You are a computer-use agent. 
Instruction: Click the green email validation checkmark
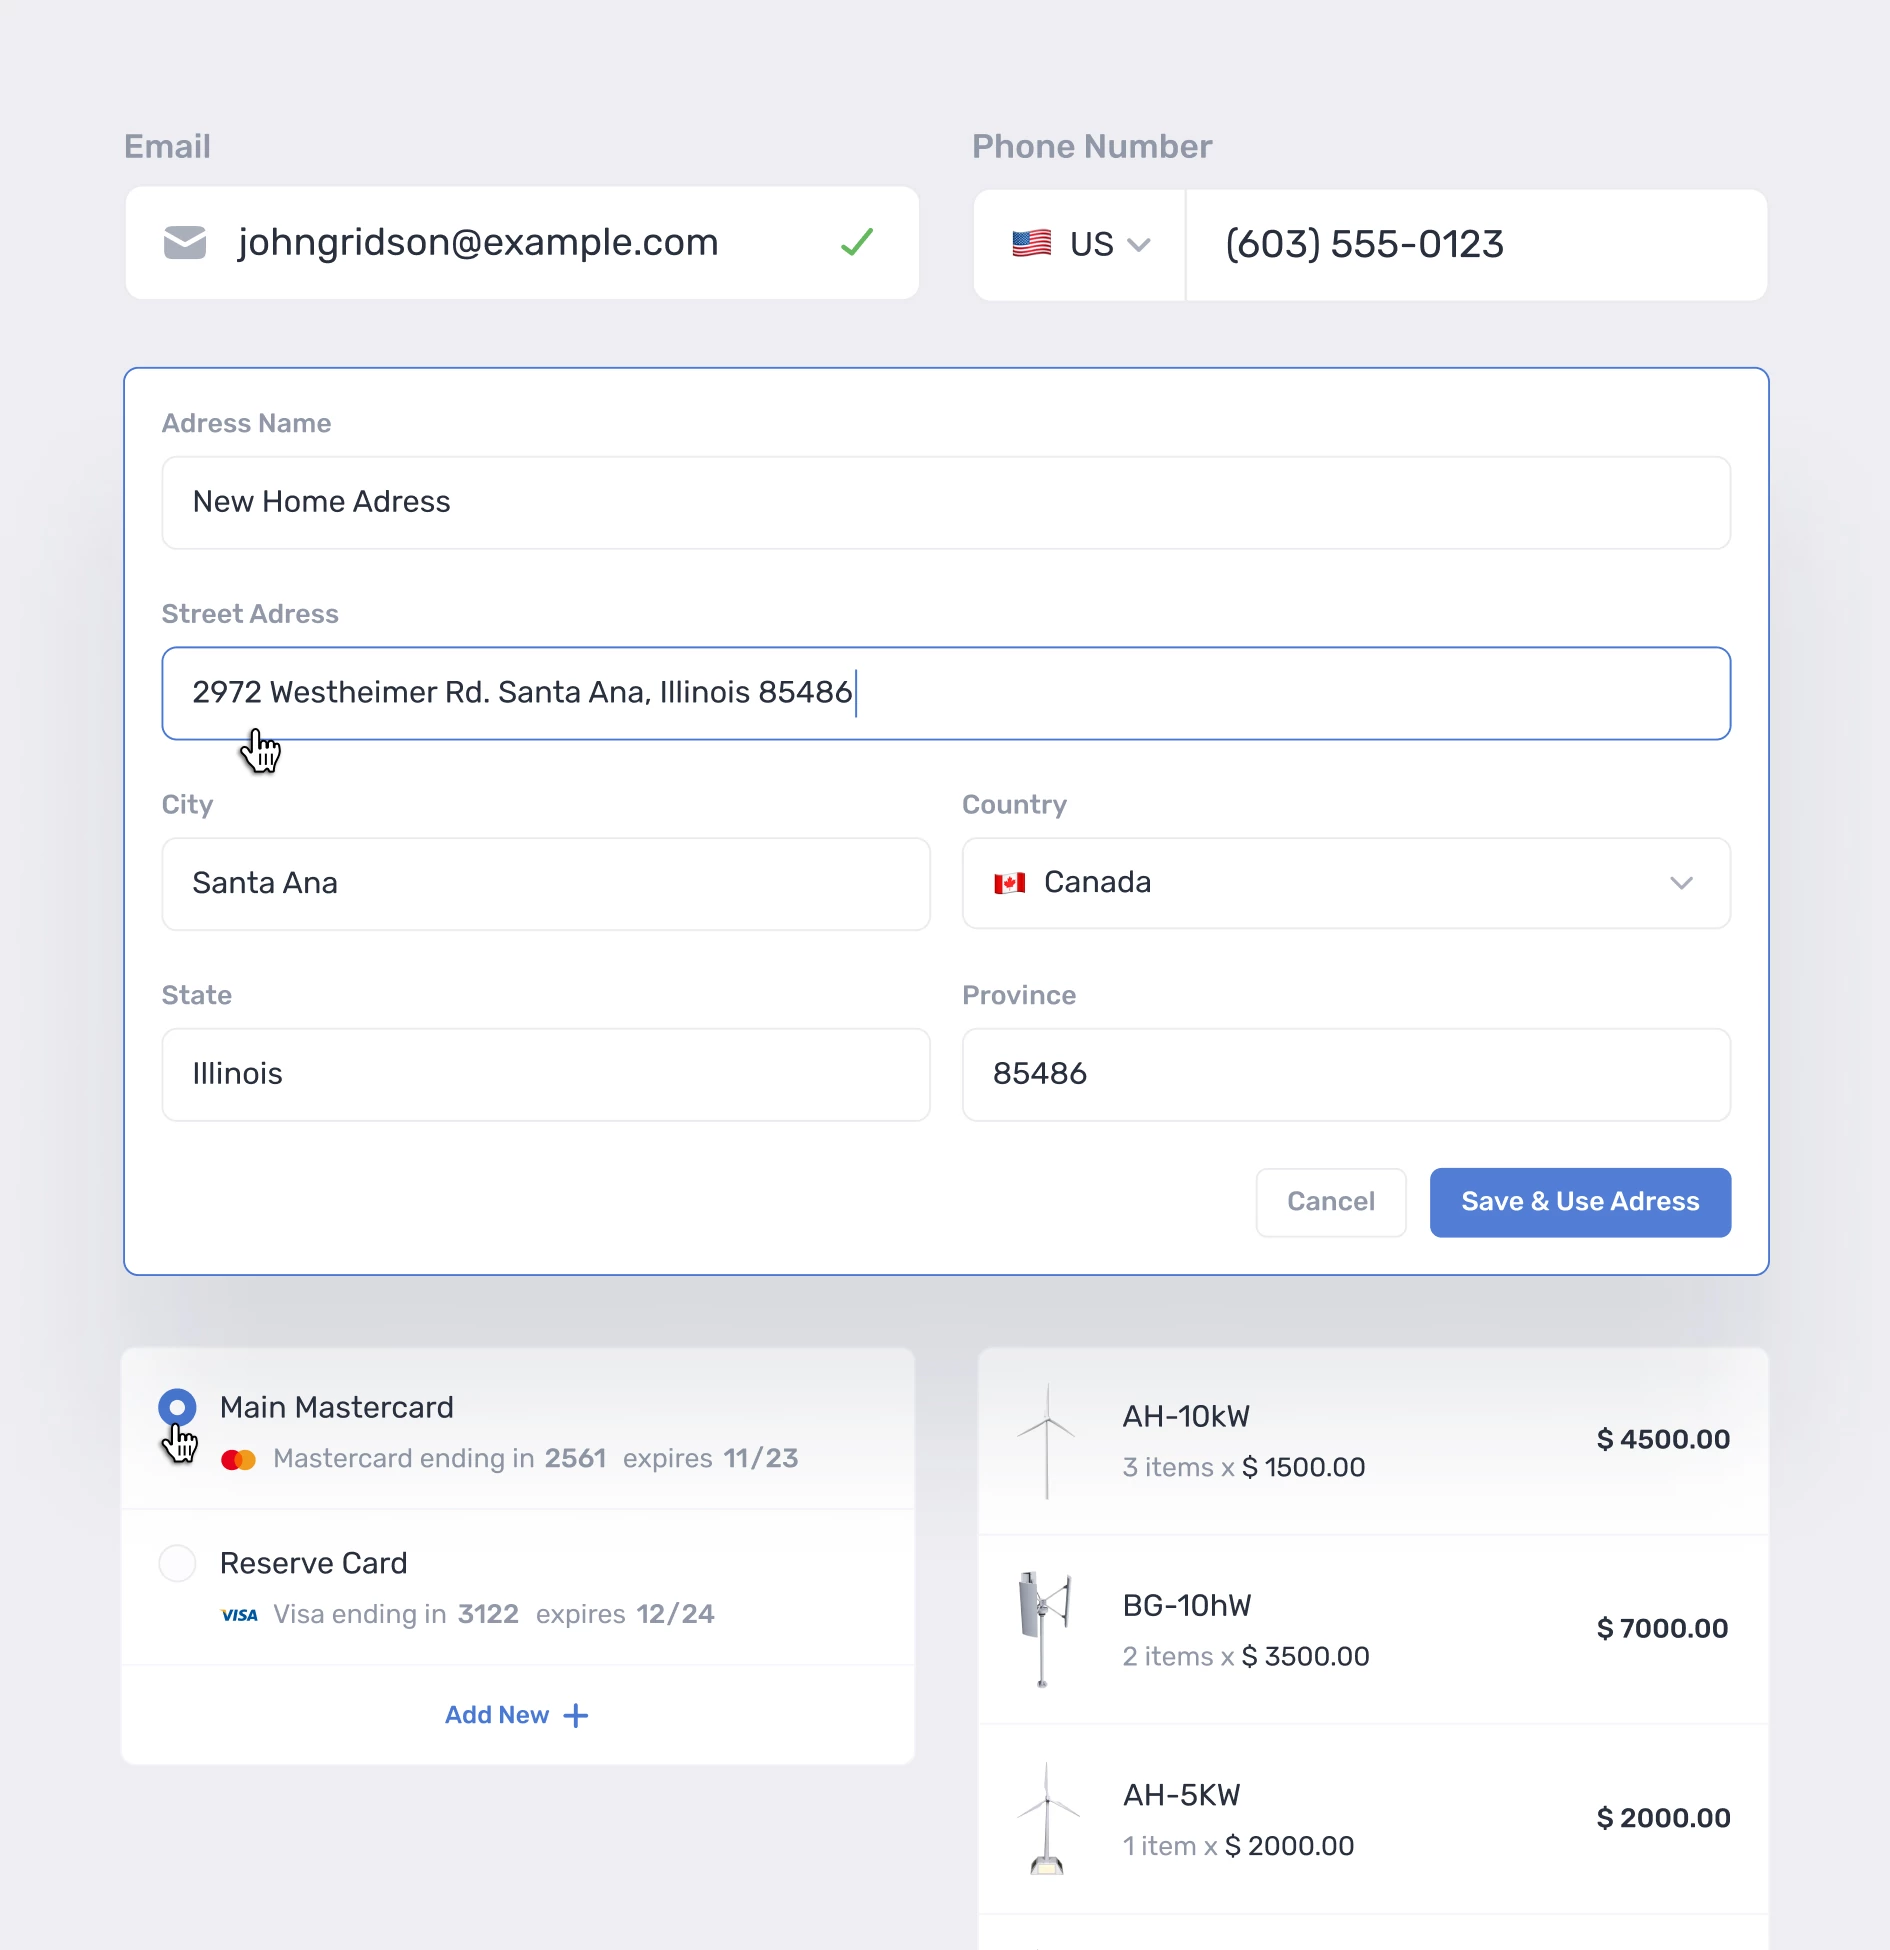click(857, 242)
